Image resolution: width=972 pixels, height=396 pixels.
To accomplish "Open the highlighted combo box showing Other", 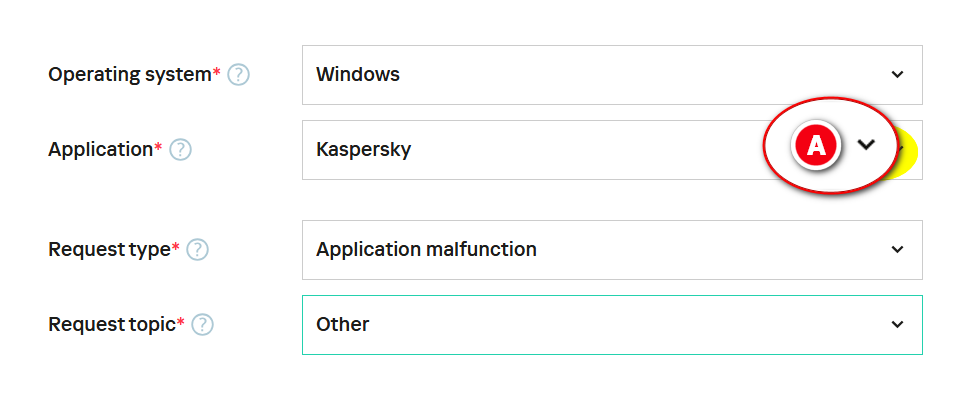I will (x=612, y=325).
